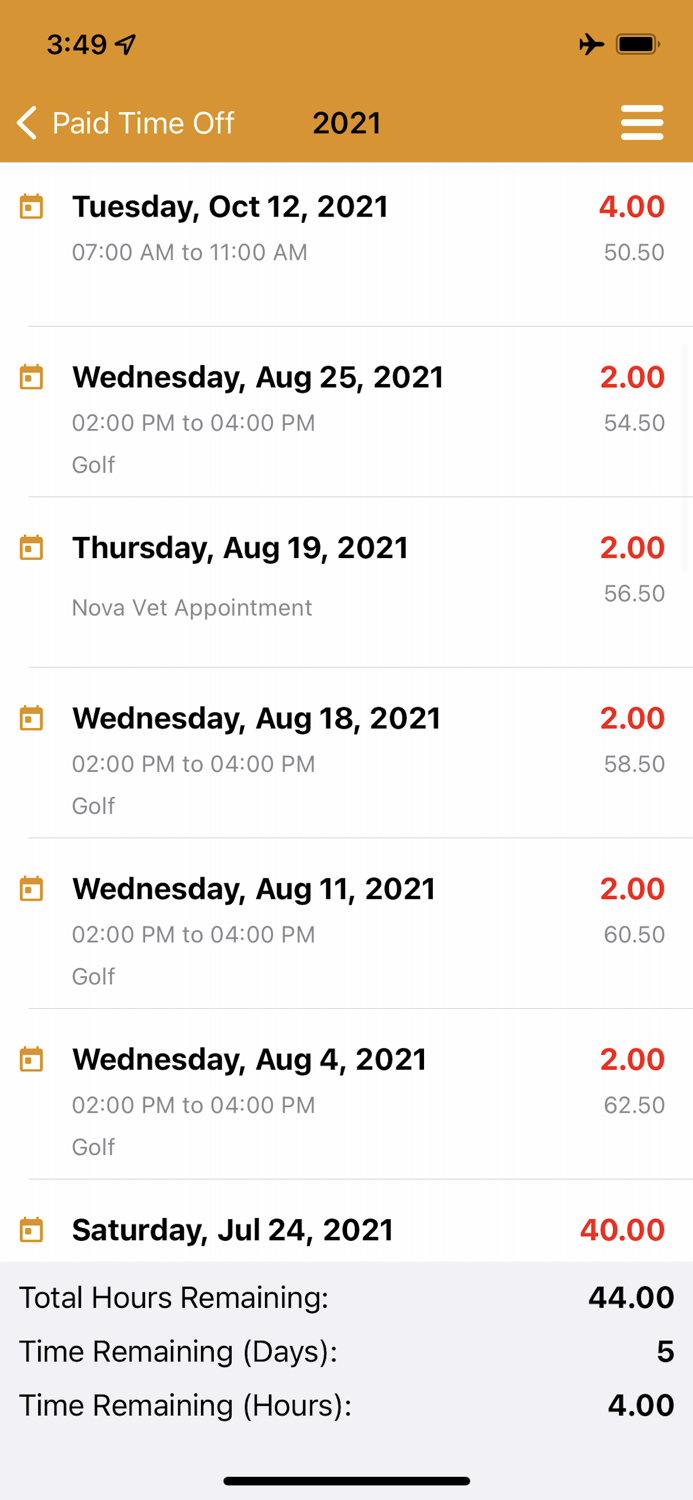Click the calendar icon beside Jul 24 entry
This screenshot has width=693, height=1500.
[x=31, y=1229]
